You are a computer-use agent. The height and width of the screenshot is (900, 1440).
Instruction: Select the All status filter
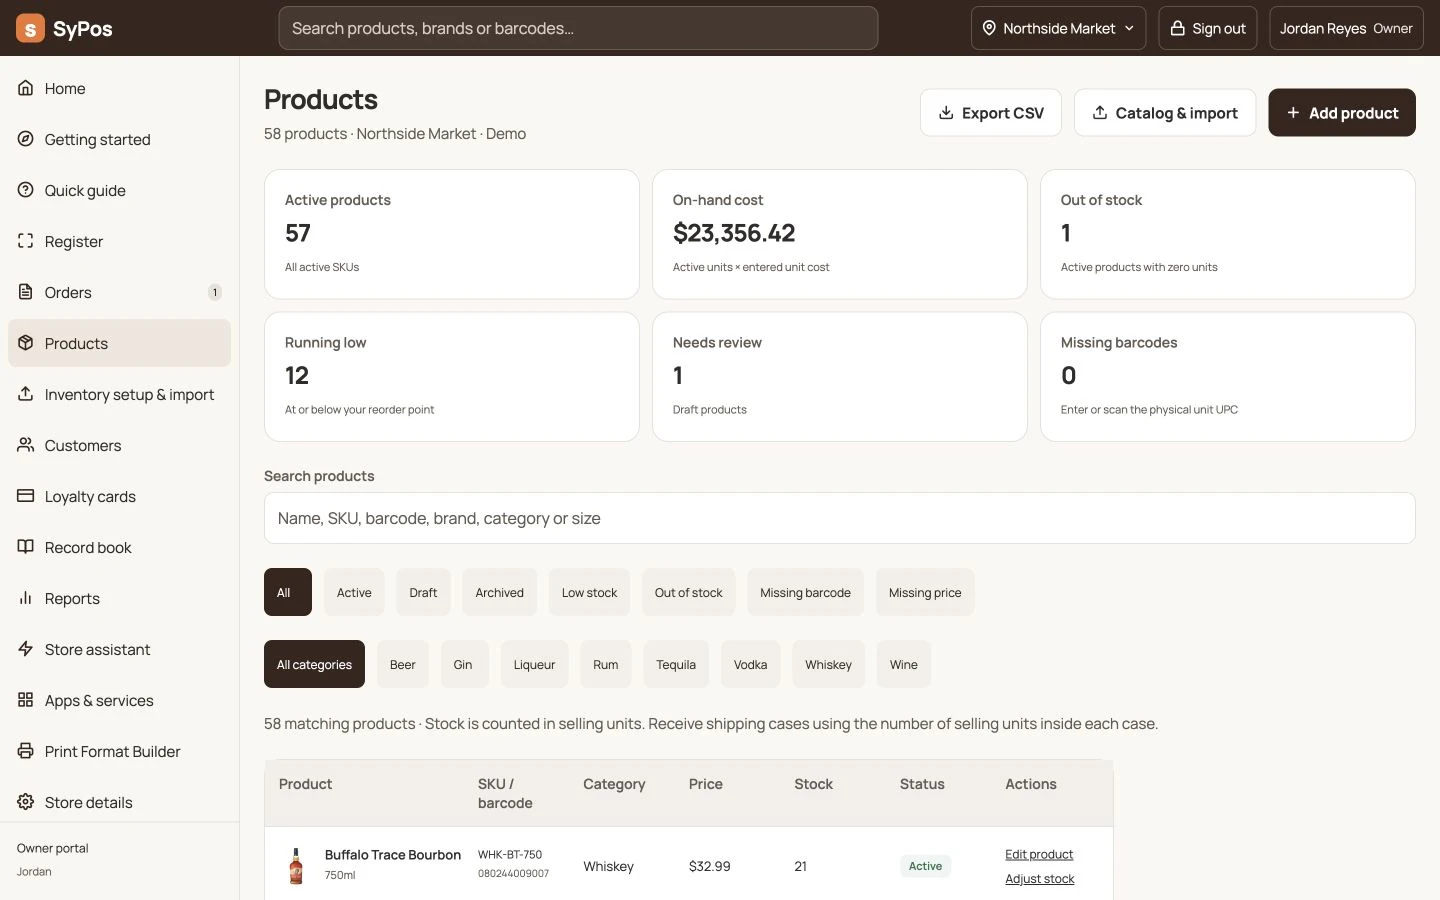[288, 592]
